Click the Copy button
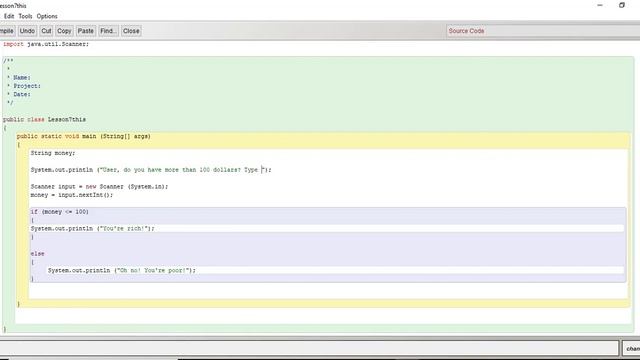Viewport: 640px width, 360px height. pyautogui.click(x=64, y=31)
